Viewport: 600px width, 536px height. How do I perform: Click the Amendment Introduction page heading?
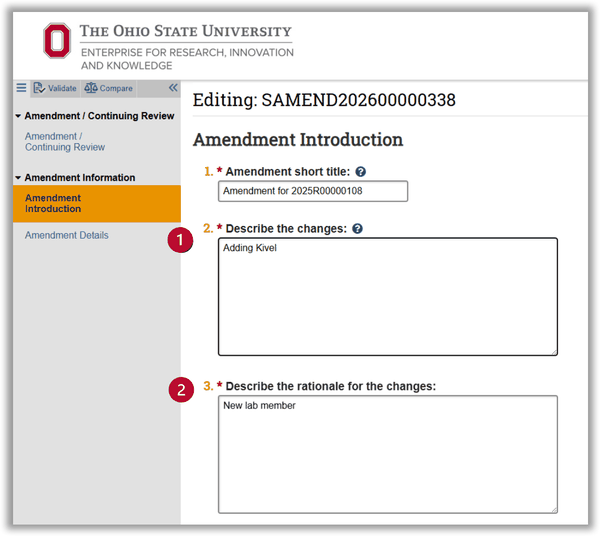[298, 140]
